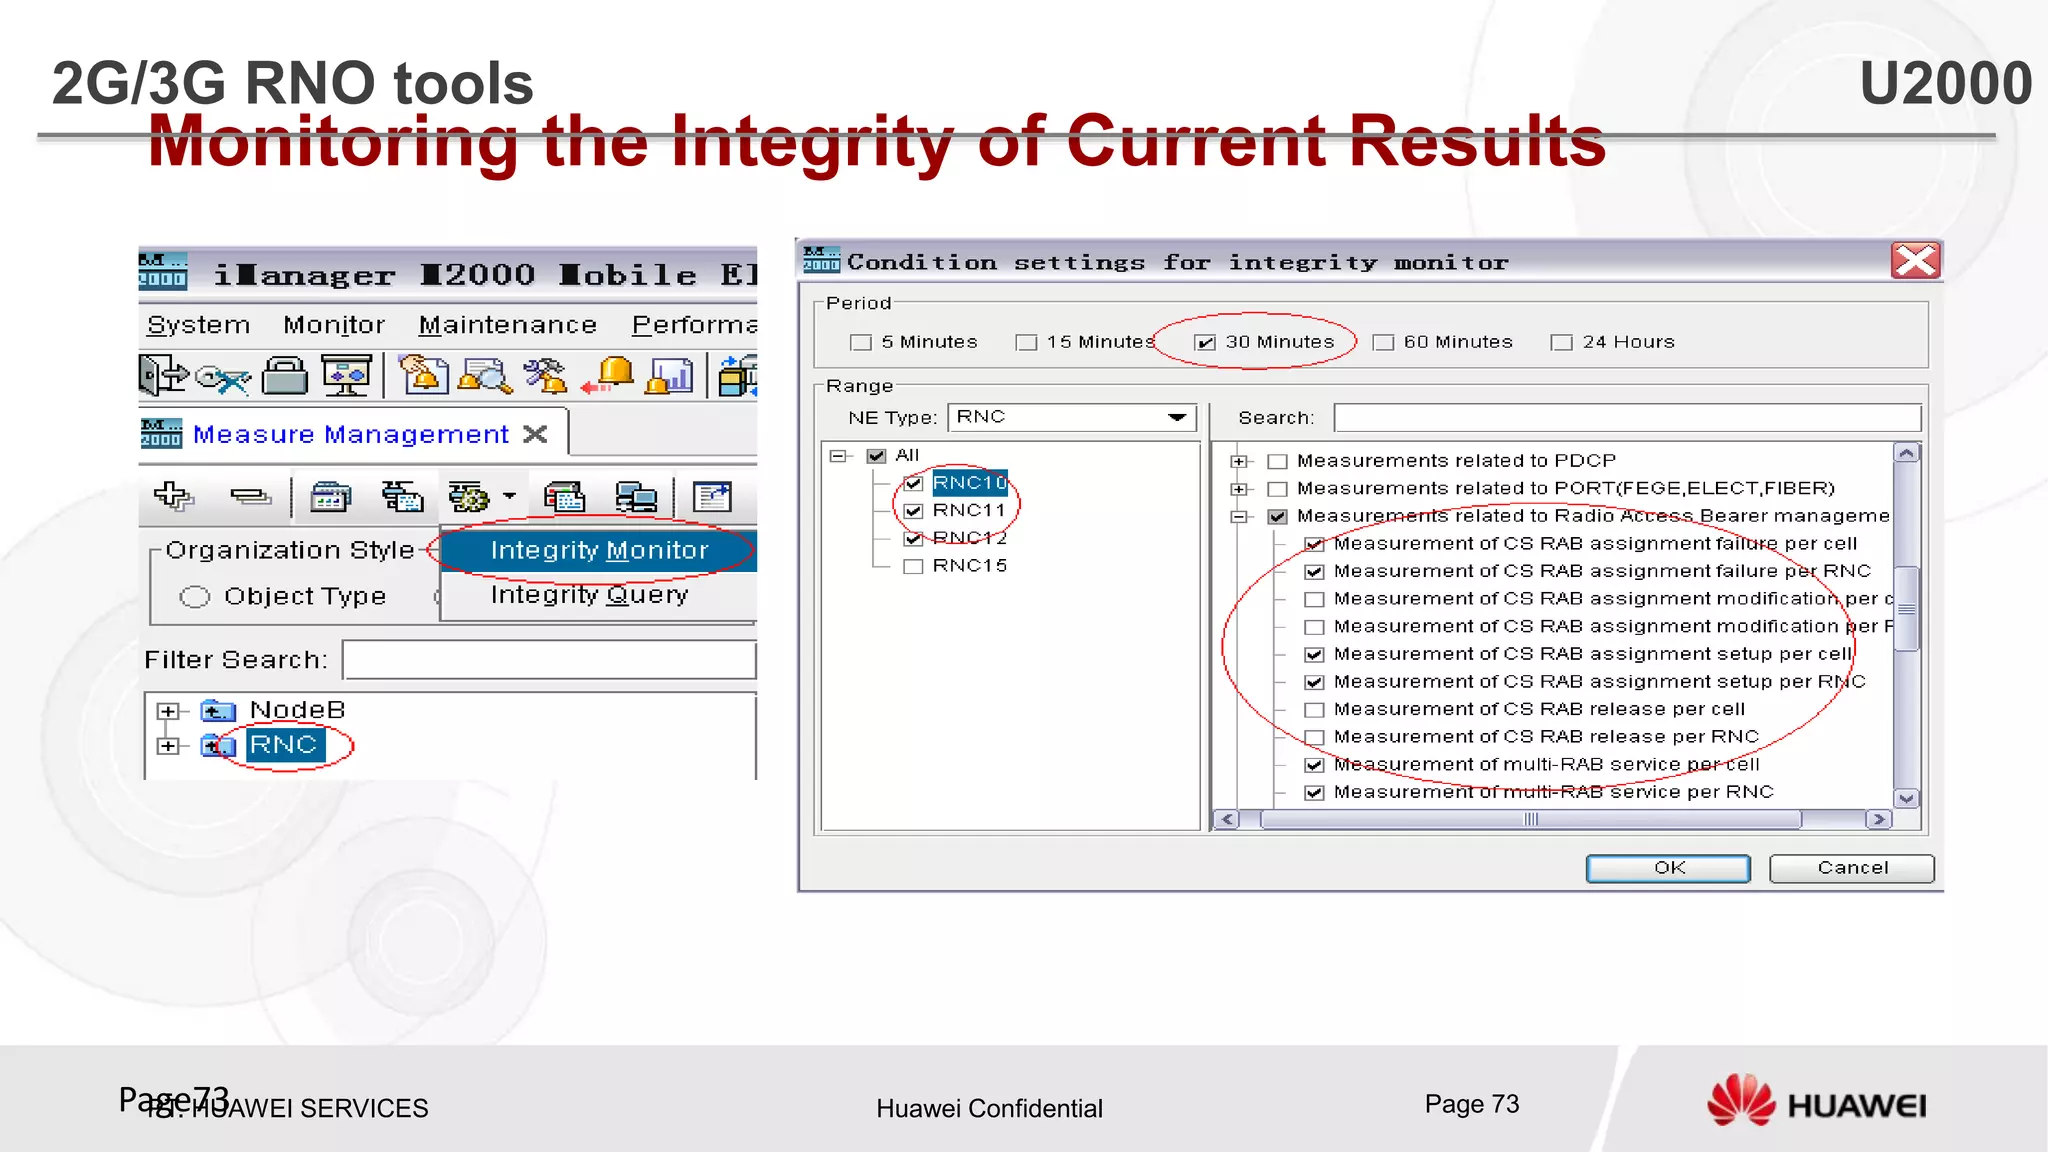Click the stacked boxes icon at toolbar edge
The height and width of the screenshot is (1152, 2048).
(x=738, y=376)
